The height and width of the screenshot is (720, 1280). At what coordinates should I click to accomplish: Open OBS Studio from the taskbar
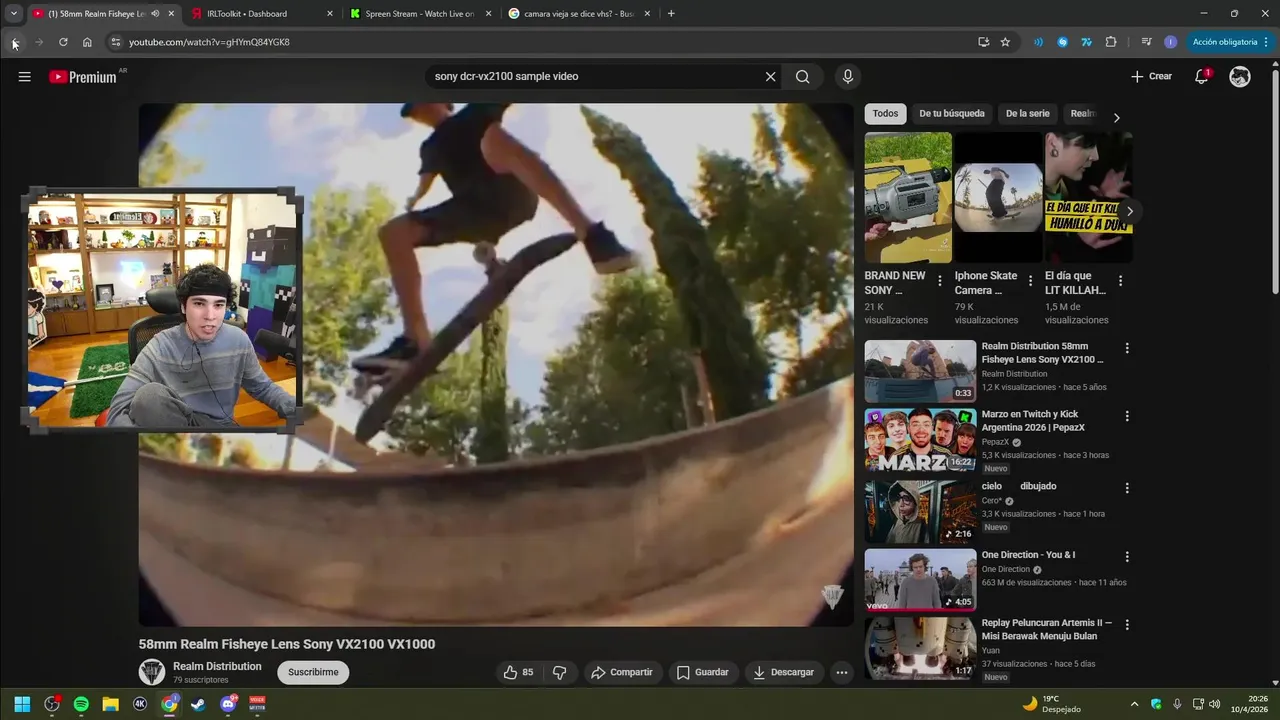pyautogui.click(x=52, y=704)
